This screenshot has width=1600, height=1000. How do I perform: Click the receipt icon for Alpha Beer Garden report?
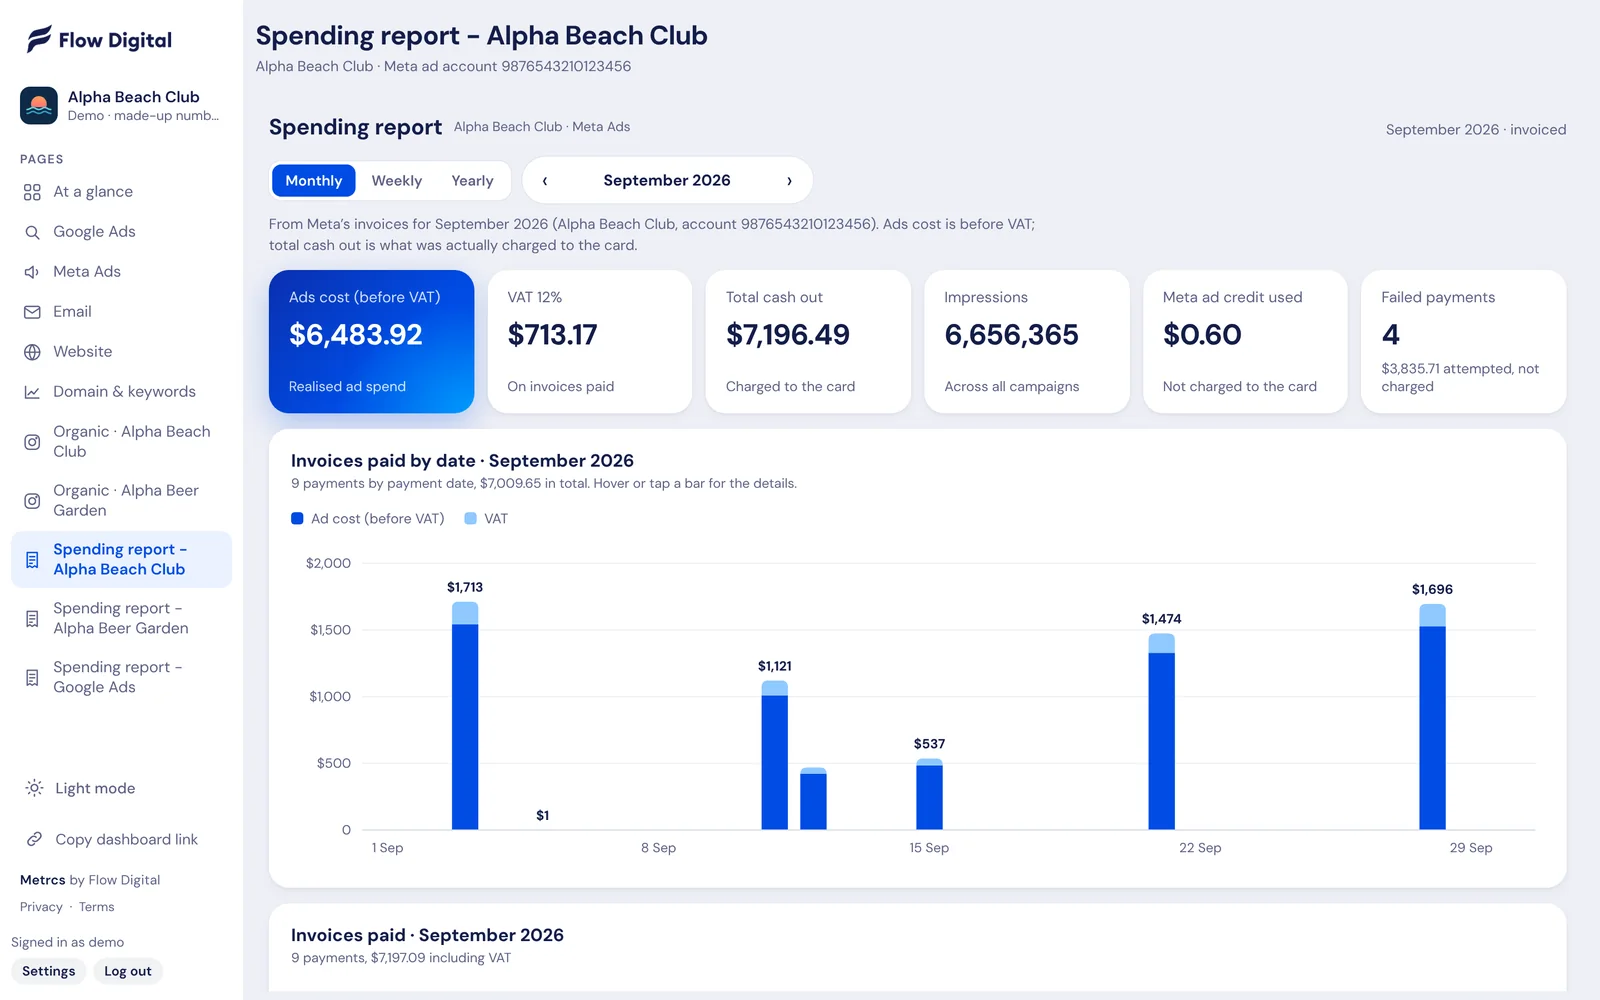click(x=32, y=619)
